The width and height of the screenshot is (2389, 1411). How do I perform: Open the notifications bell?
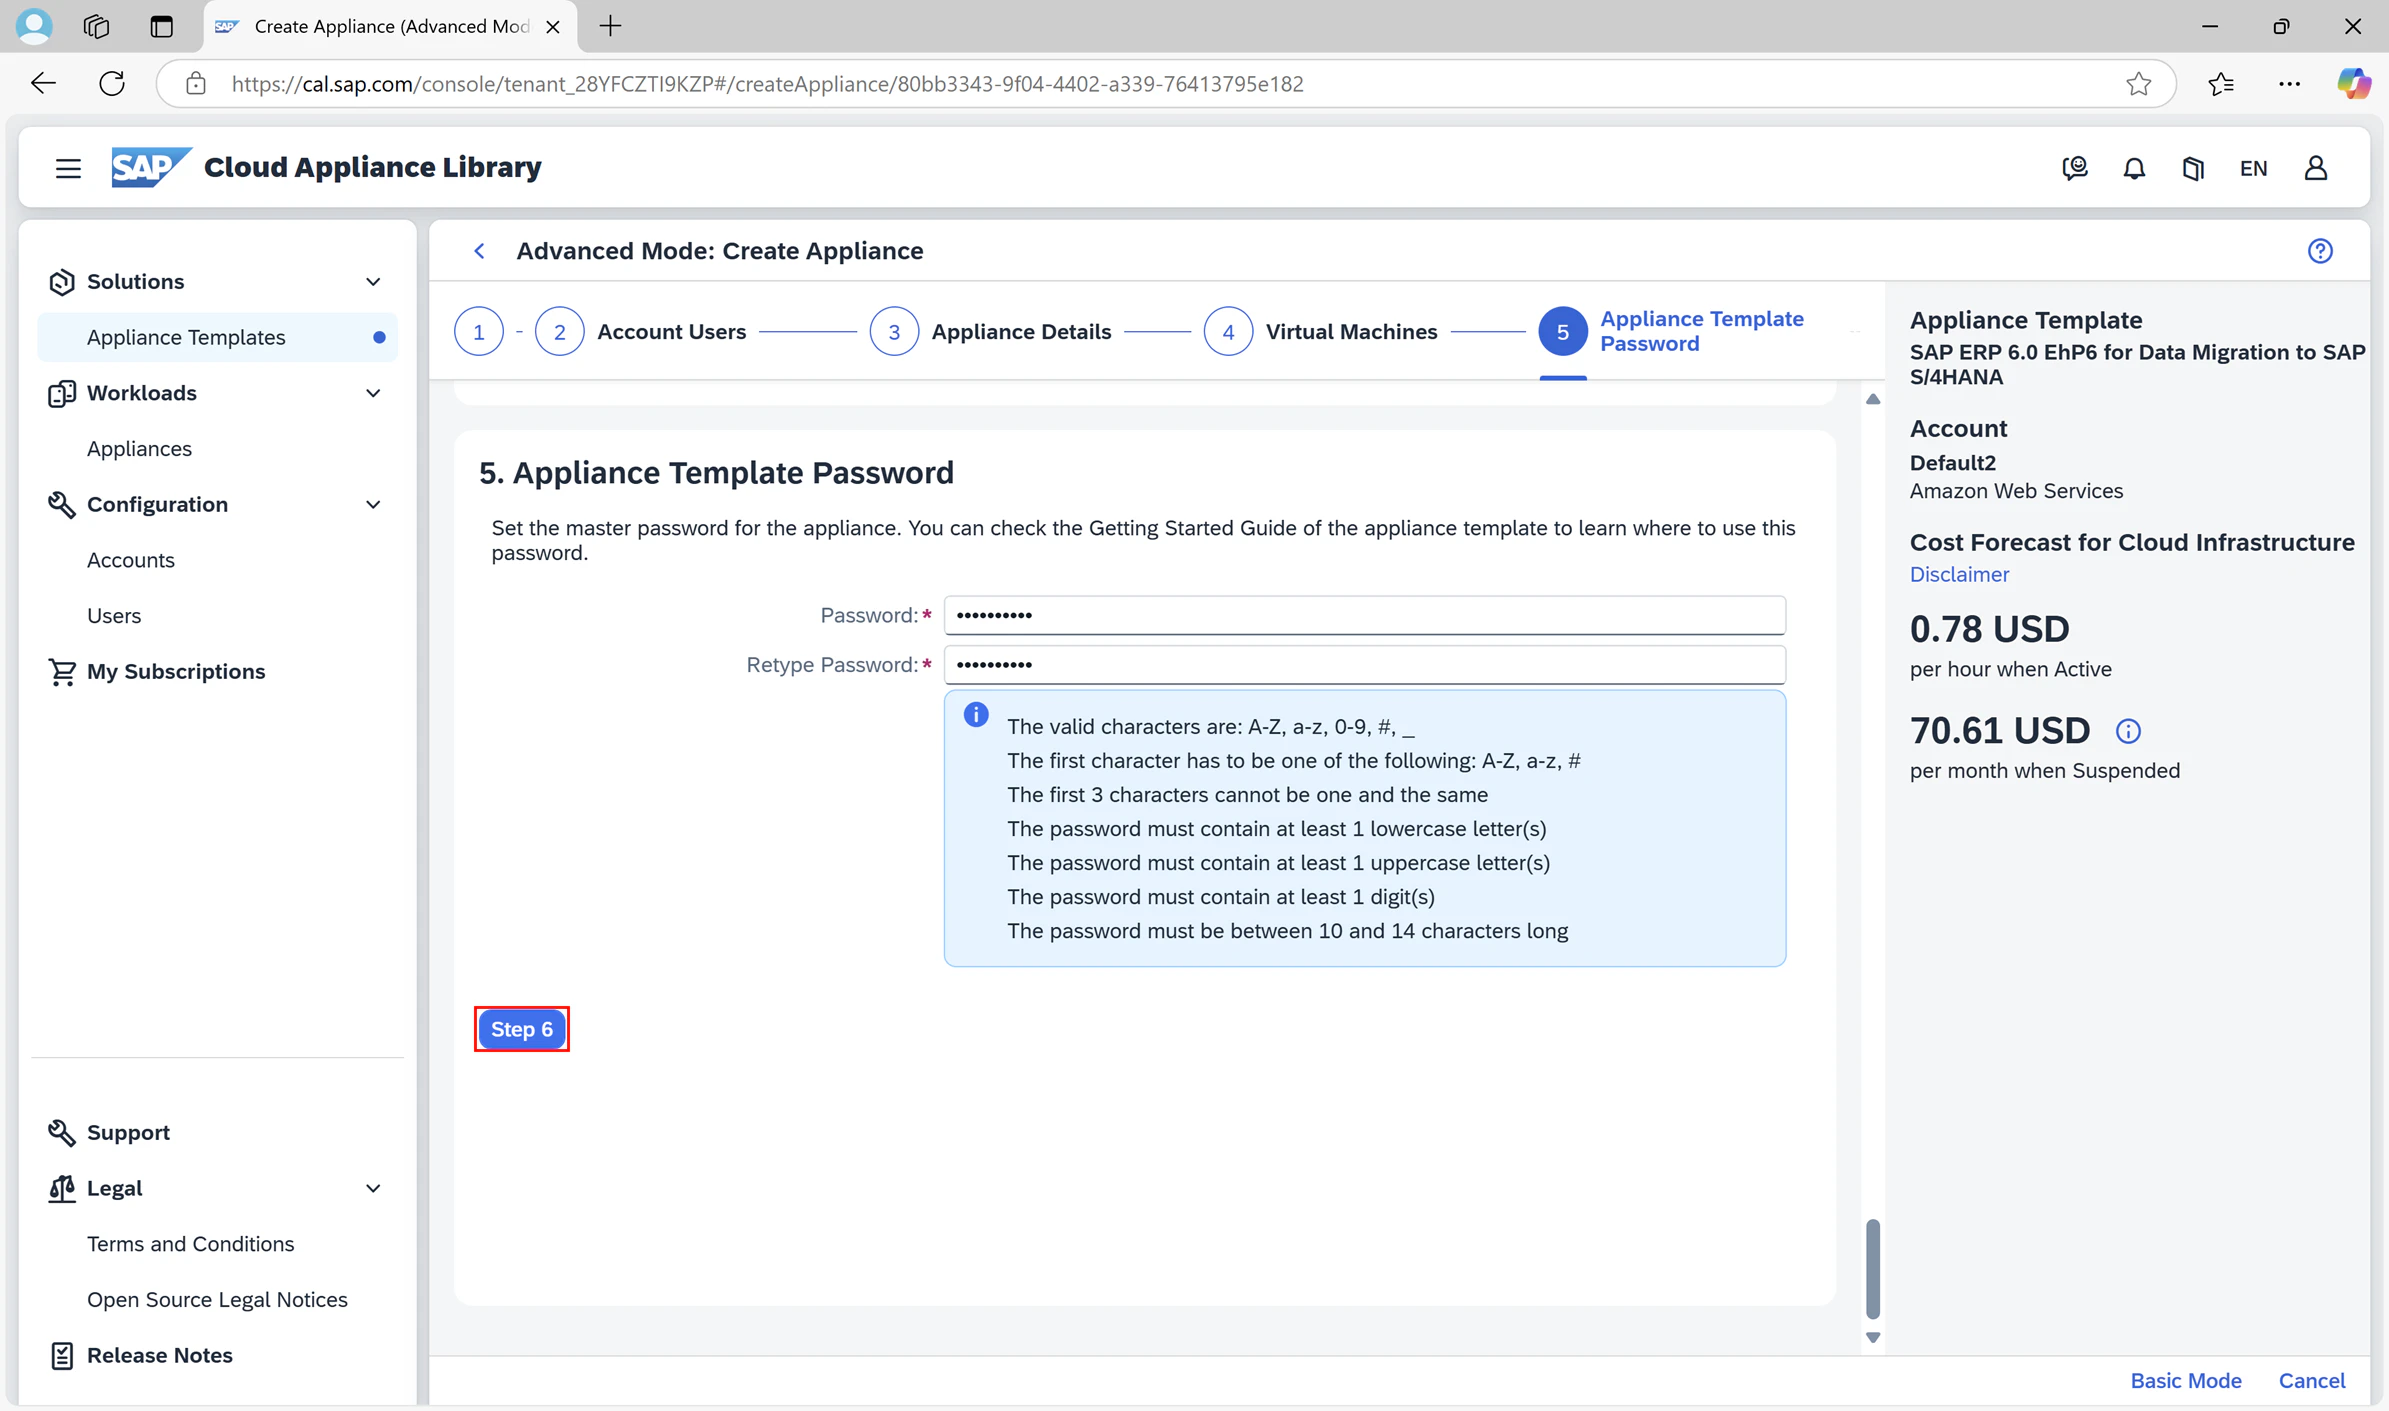tap(2134, 168)
